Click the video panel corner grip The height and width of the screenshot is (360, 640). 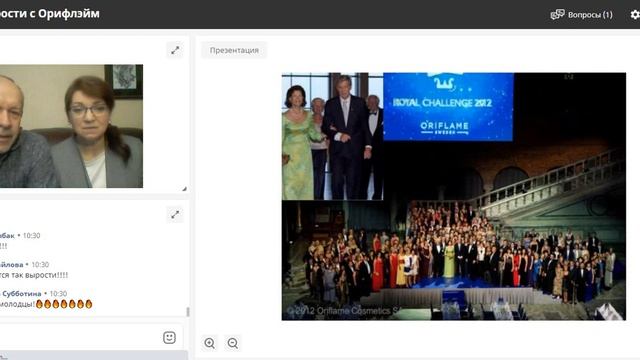(184, 189)
